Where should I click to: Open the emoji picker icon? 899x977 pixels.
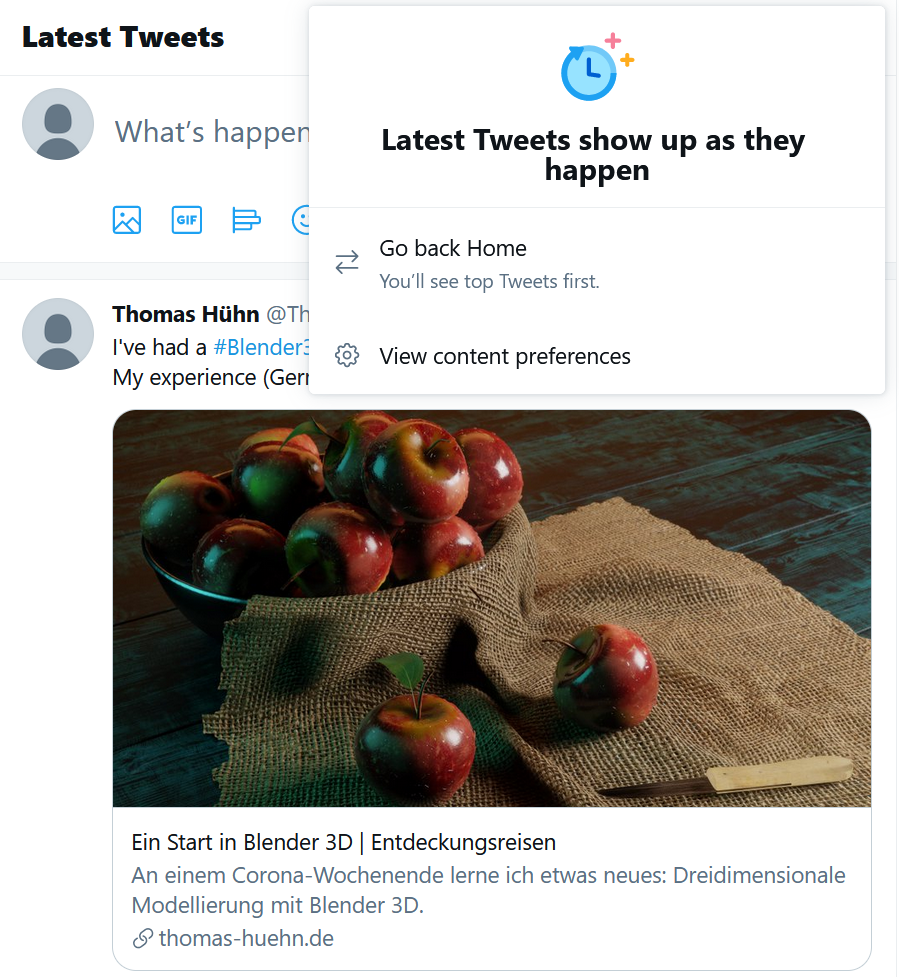pos(302,220)
